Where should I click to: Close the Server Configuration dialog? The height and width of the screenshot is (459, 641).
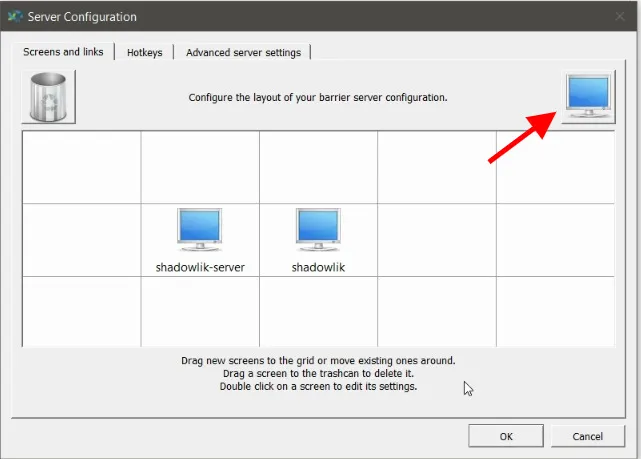pos(620,16)
